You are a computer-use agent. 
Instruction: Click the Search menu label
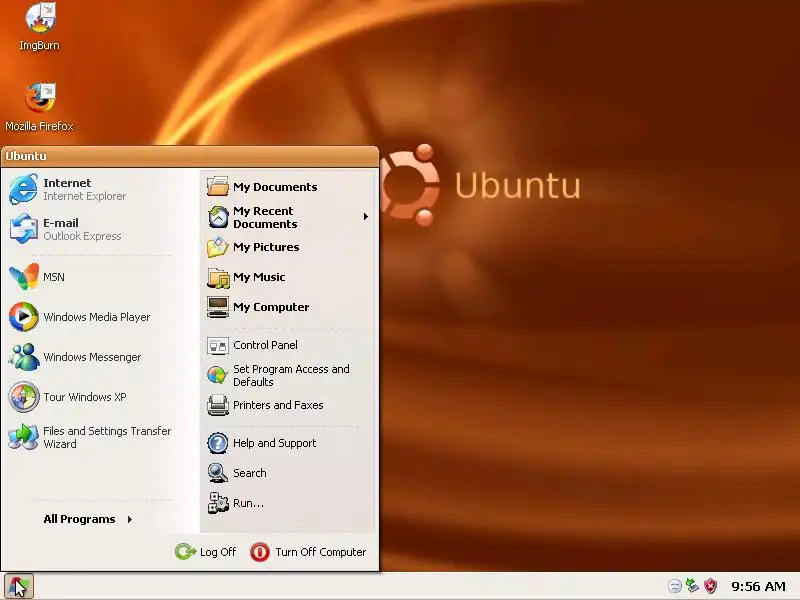point(249,473)
